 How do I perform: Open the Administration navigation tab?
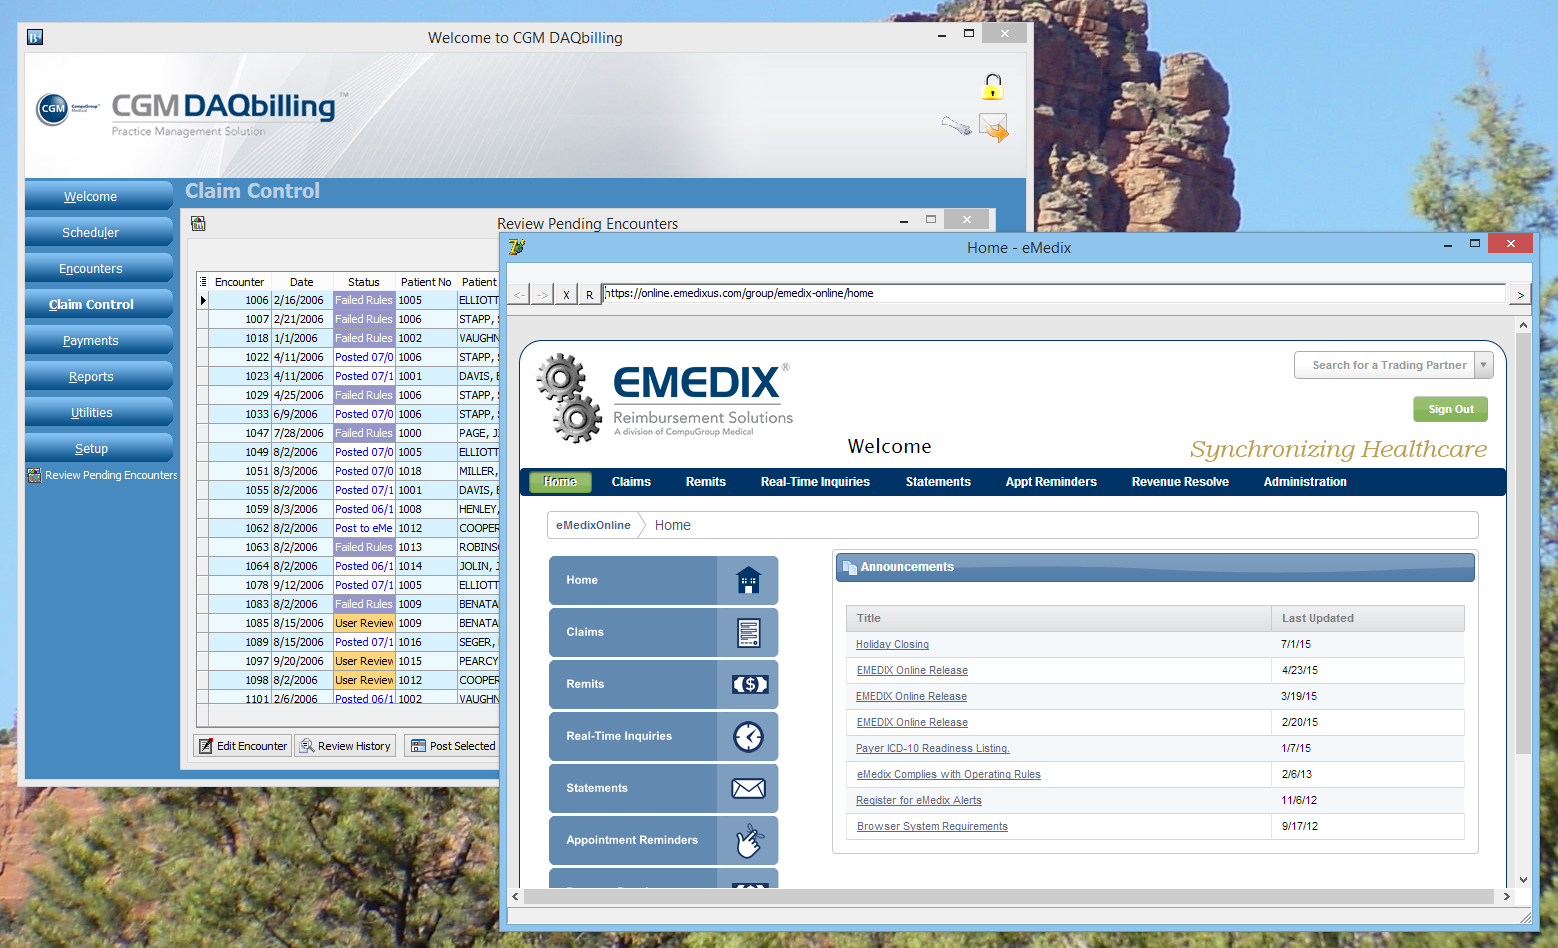(1305, 482)
